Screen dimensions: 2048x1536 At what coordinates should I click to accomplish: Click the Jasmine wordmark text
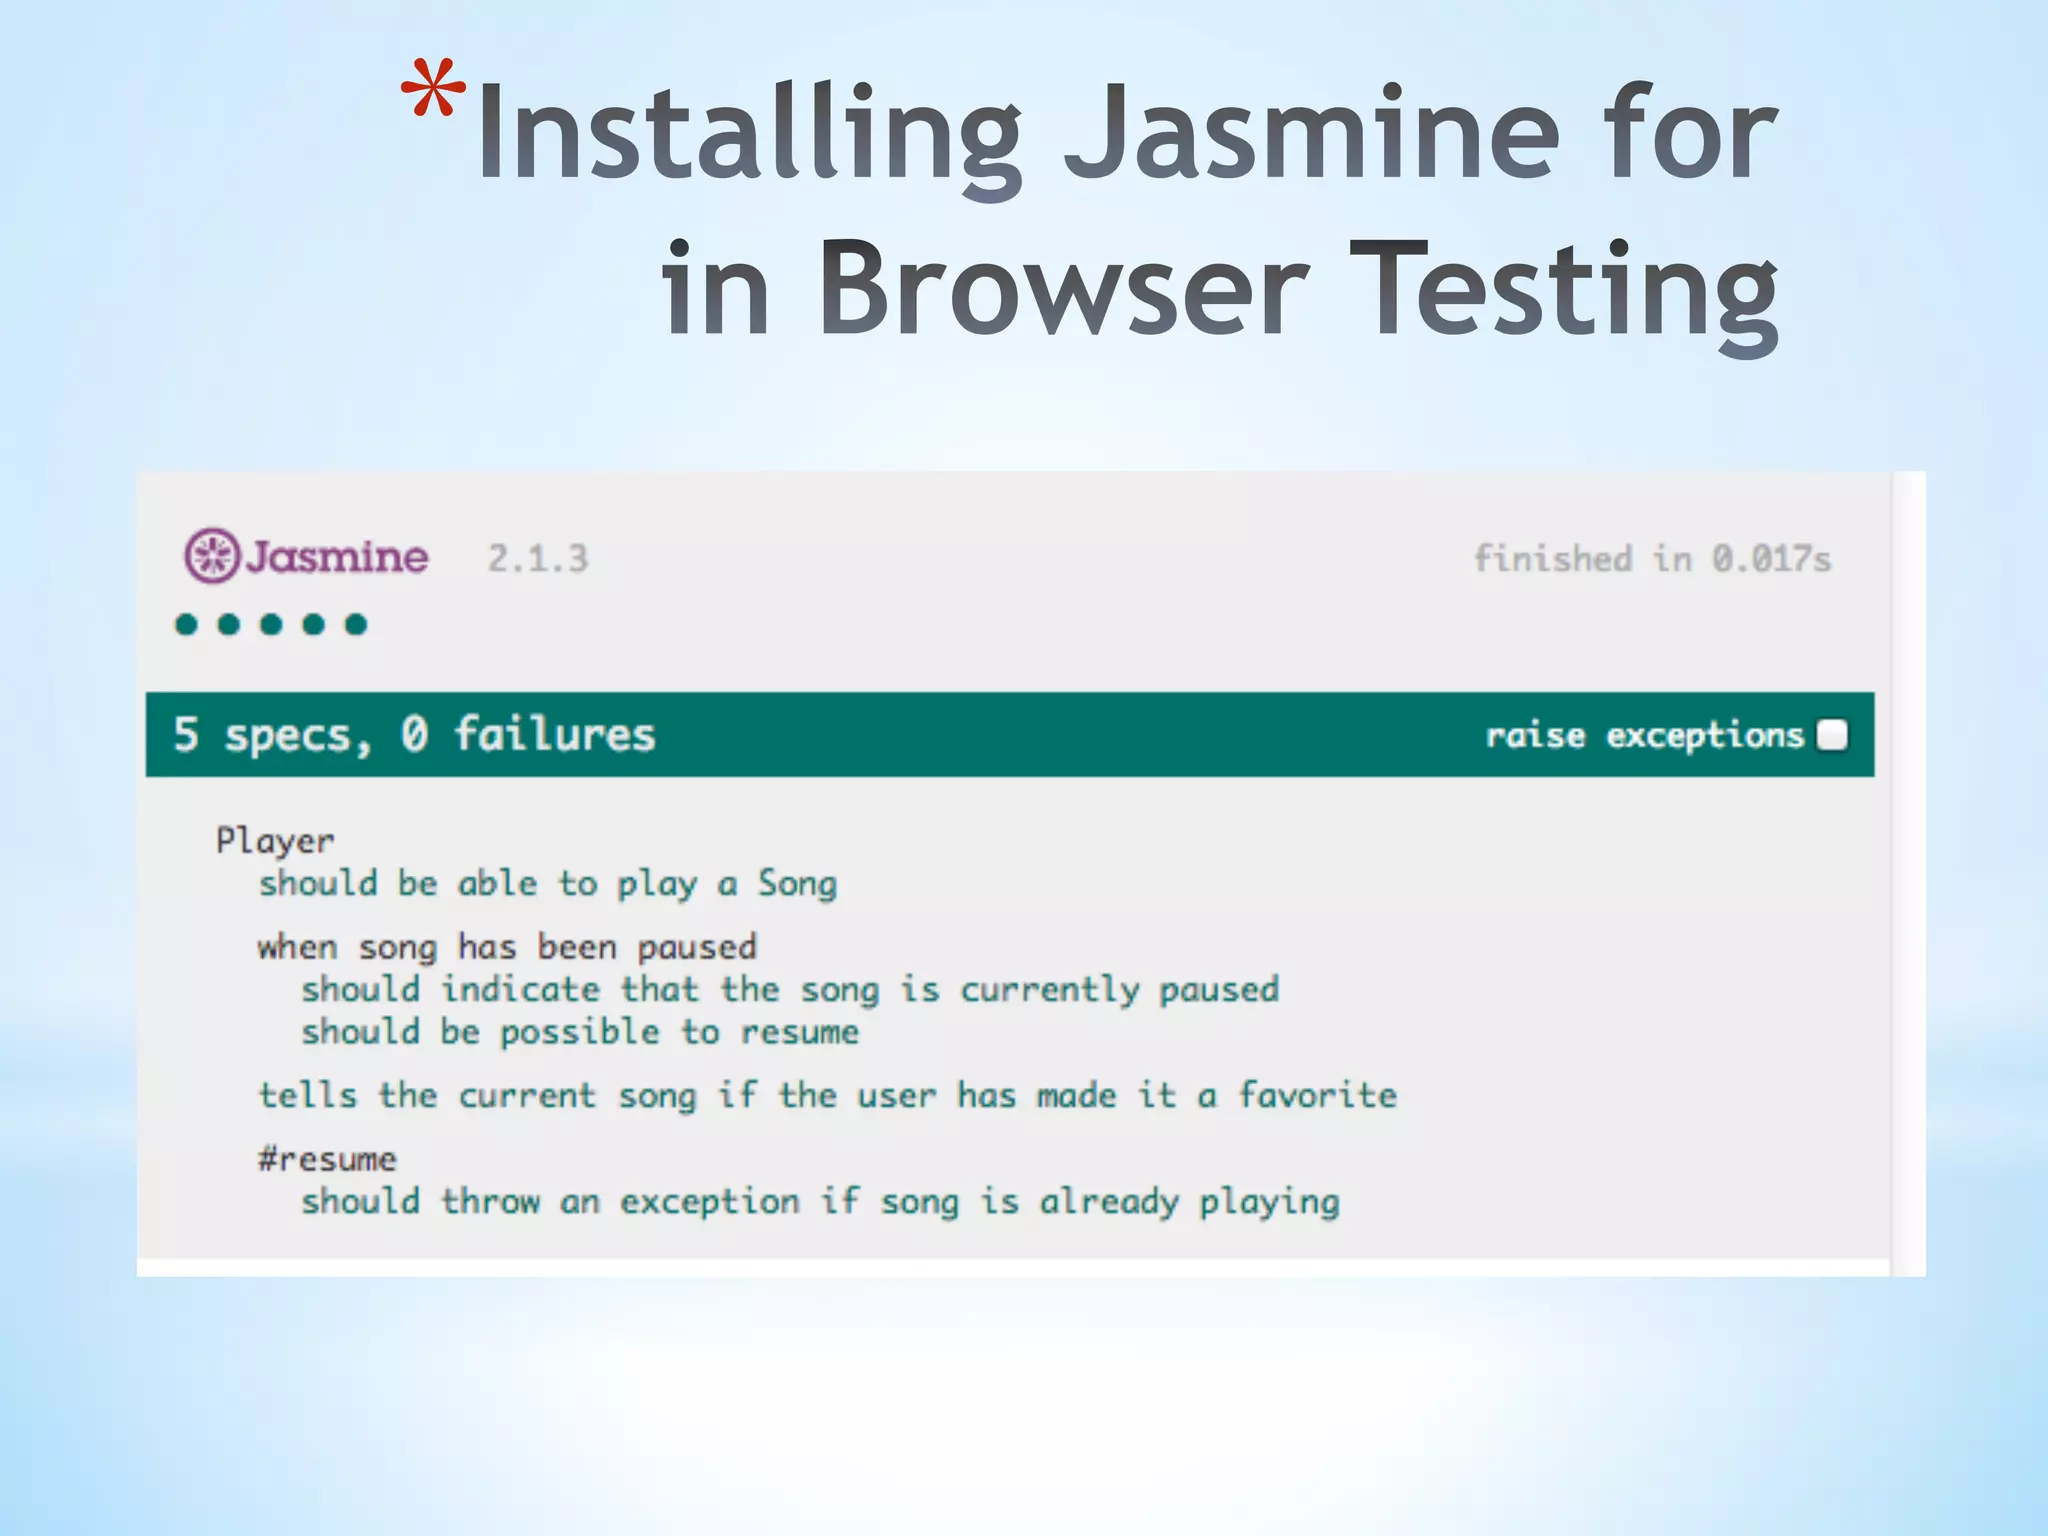(x=337, y=557)
